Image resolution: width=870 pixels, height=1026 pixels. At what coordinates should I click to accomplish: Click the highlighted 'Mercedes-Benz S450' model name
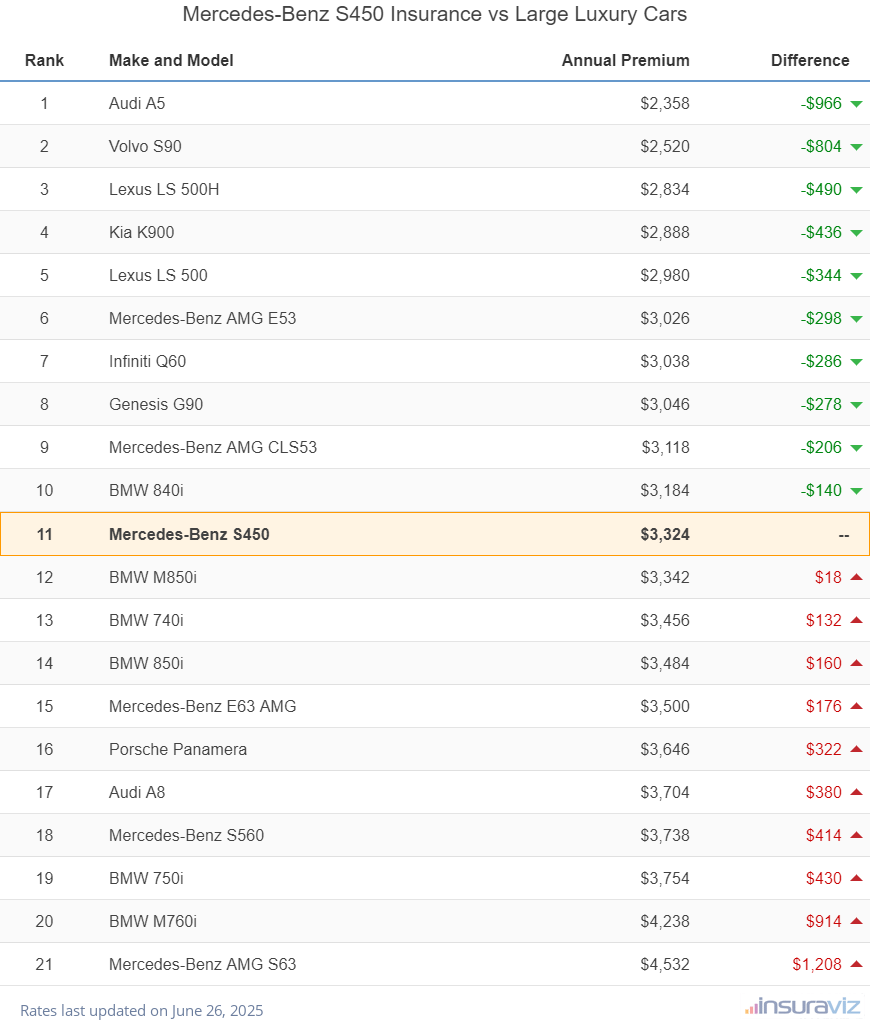pos(190,535)
